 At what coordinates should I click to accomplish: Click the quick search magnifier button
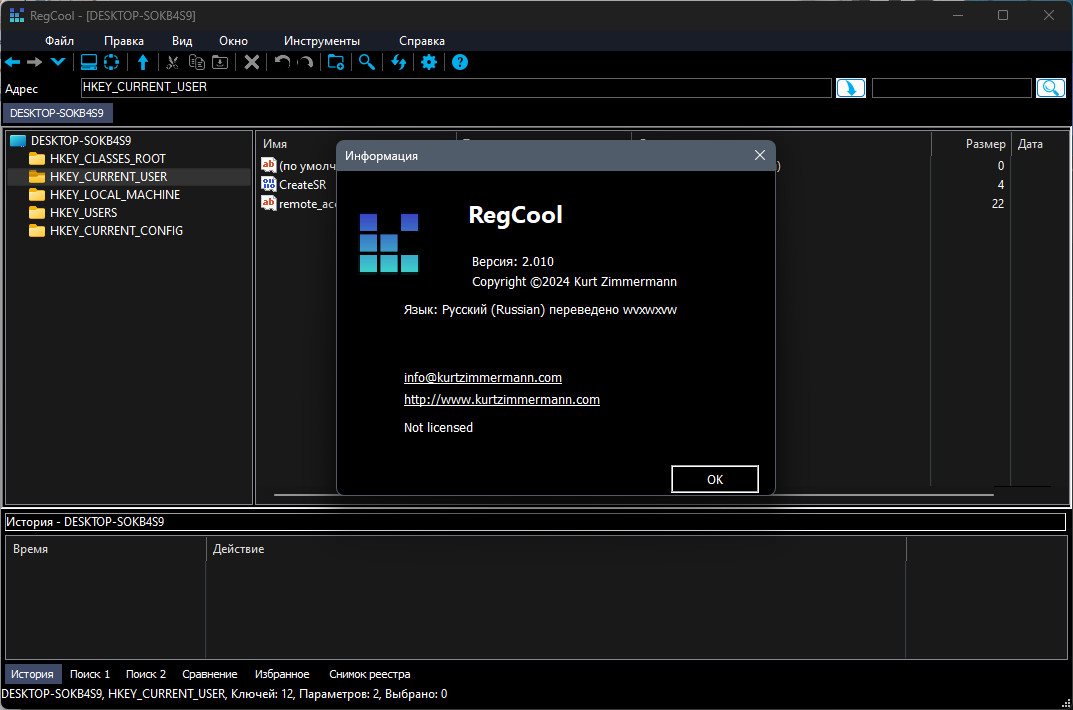tap(1050, 88)
